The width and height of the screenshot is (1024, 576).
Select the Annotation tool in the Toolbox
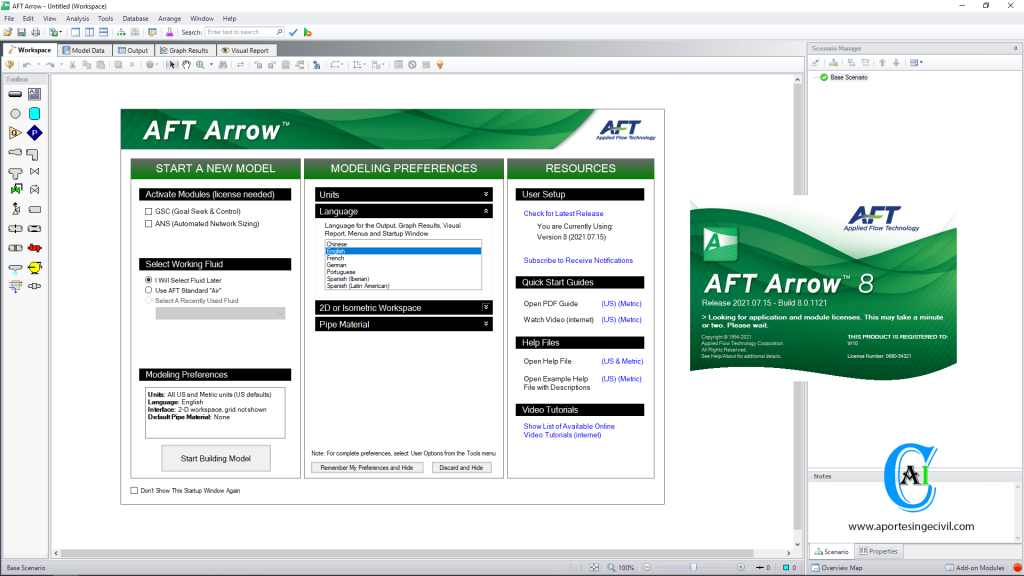(35, 93)
